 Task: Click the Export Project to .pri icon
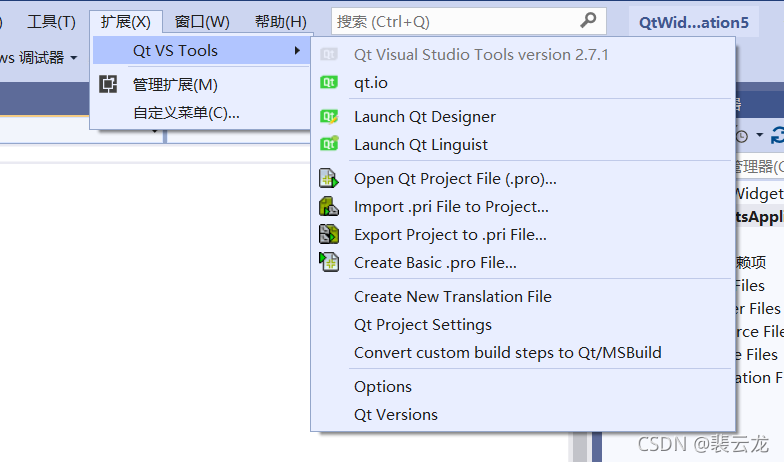point(329,234)
